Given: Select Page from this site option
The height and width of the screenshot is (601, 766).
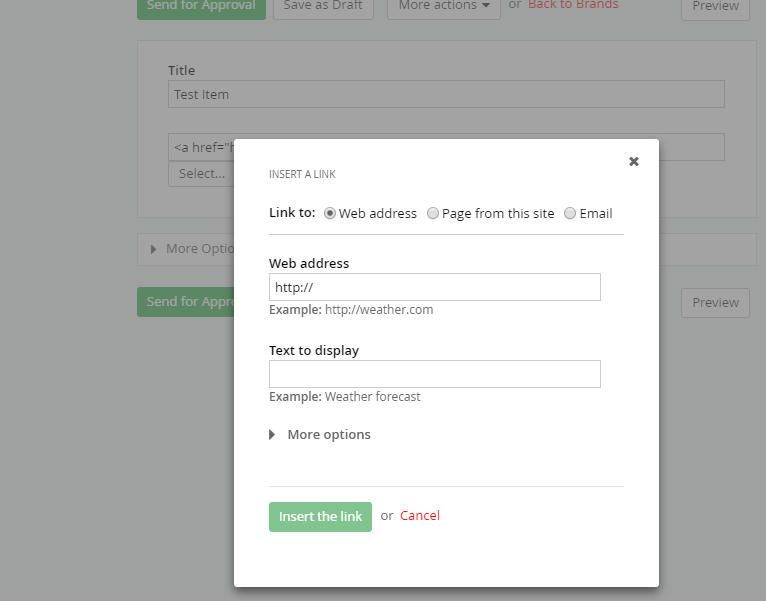Looking at the screenshot, I should [x=433, y=214].
